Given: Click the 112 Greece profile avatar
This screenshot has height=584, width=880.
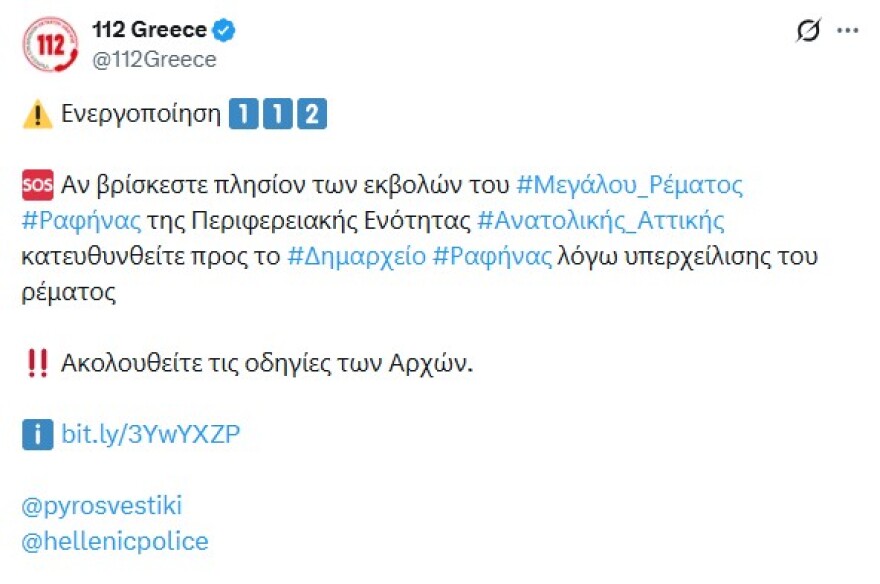Looking at the screenshot, I should tap(48, 45).
